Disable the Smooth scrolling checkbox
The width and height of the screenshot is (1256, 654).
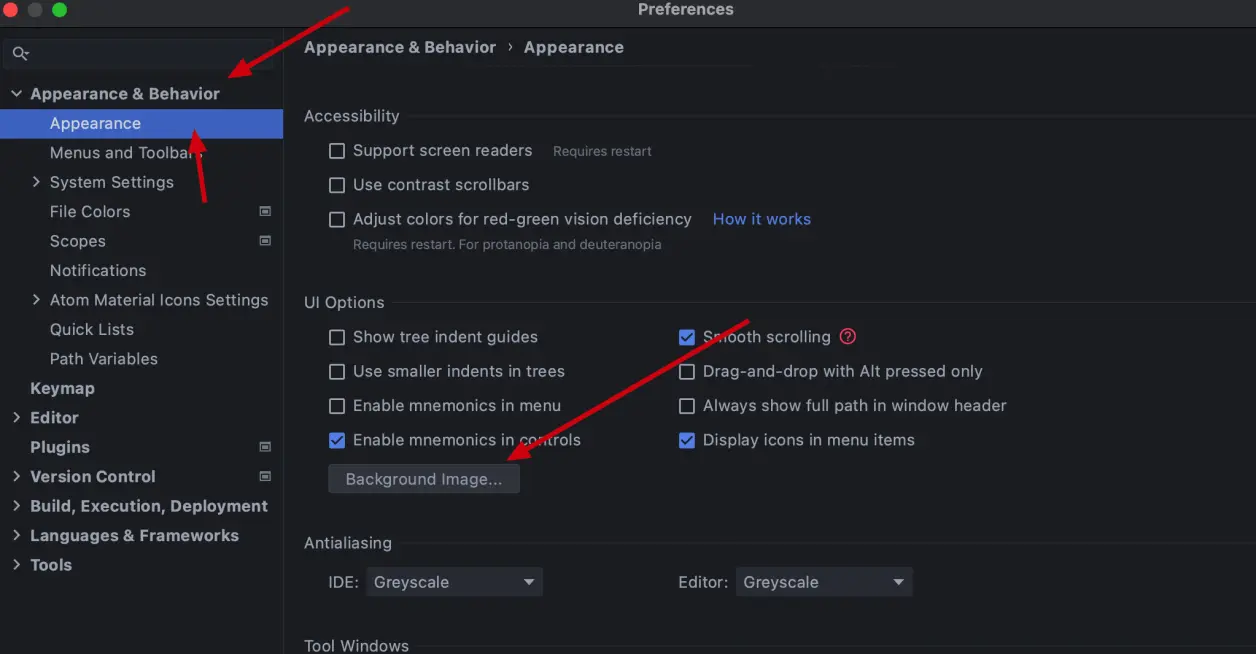coord(687,337)
